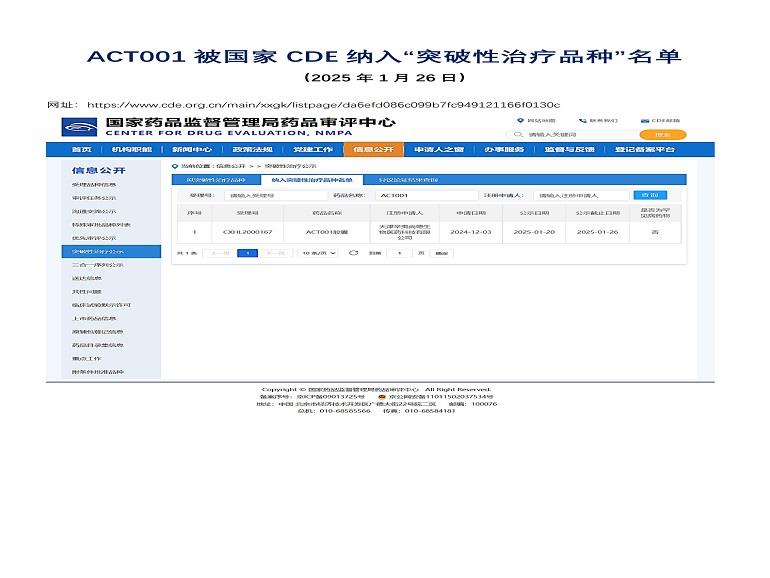Viewport: 770px width, 578px height.
Task: Select the 纳入突破性治疗品种名单 tab
Action: point(312,180)
